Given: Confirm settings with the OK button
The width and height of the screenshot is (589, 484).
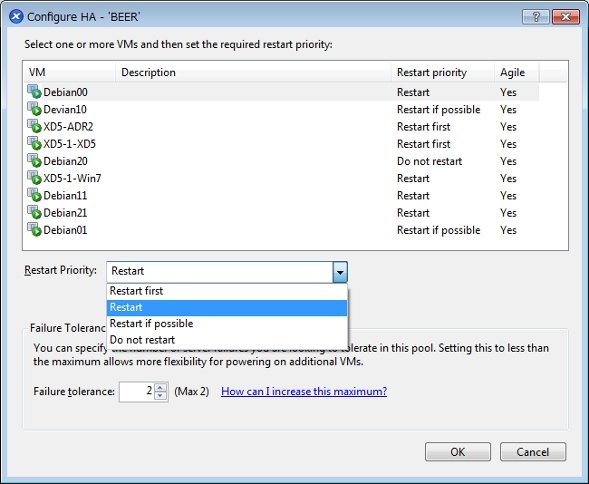Looking at the screenshot, I should click(x=458, y=452).
